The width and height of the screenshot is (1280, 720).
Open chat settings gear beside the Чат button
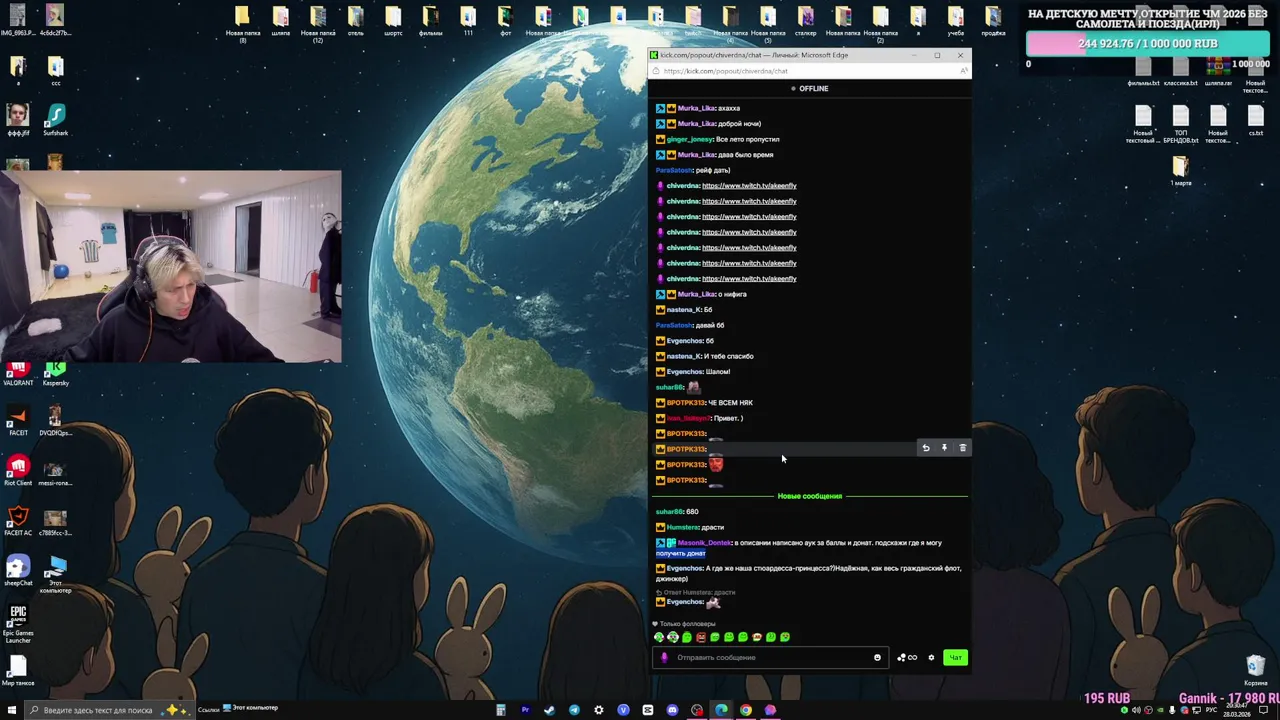coord(931,658)
